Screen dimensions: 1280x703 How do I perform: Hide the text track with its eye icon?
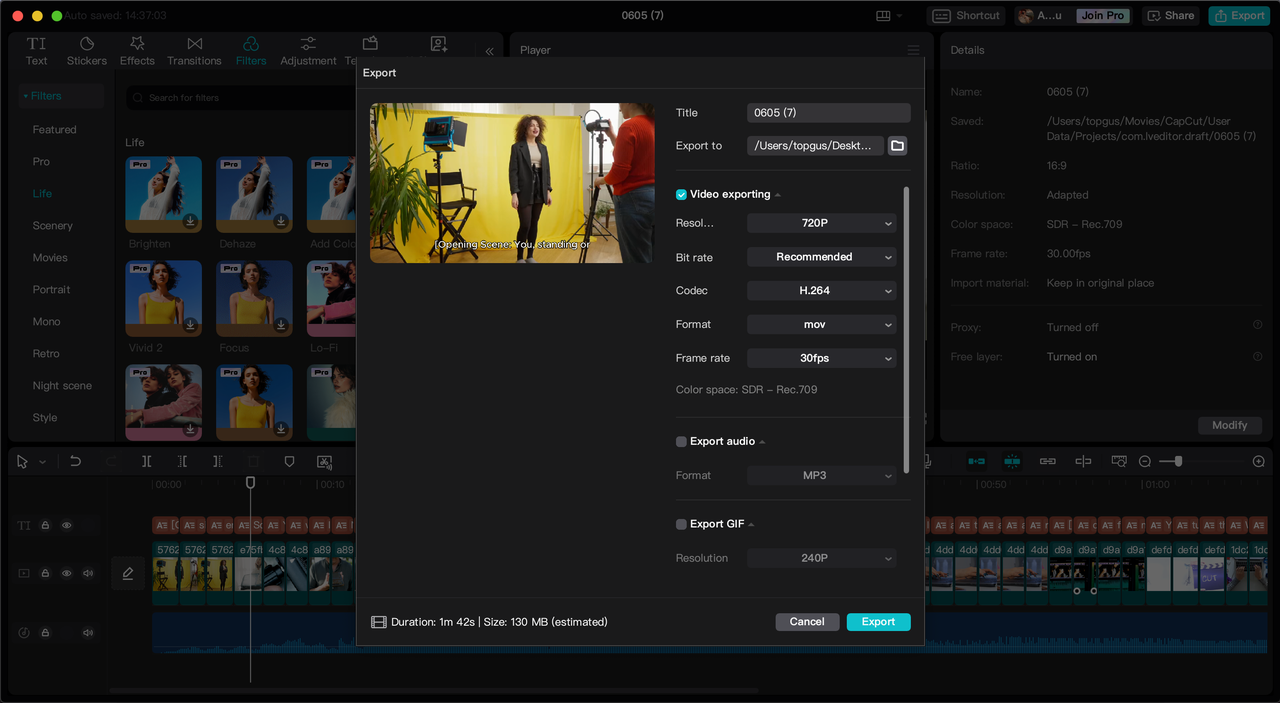pyautogui.click(x=67, y=525)
